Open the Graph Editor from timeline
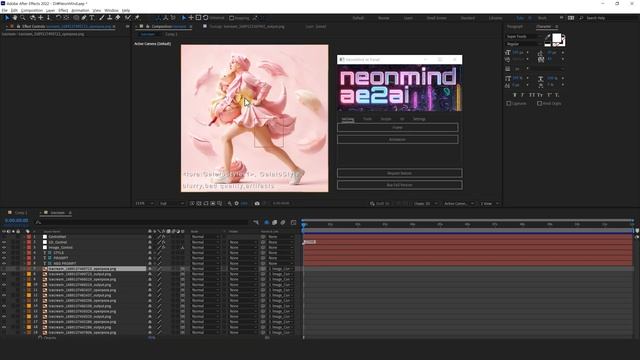The image size is (640, 360). [293, 222]
